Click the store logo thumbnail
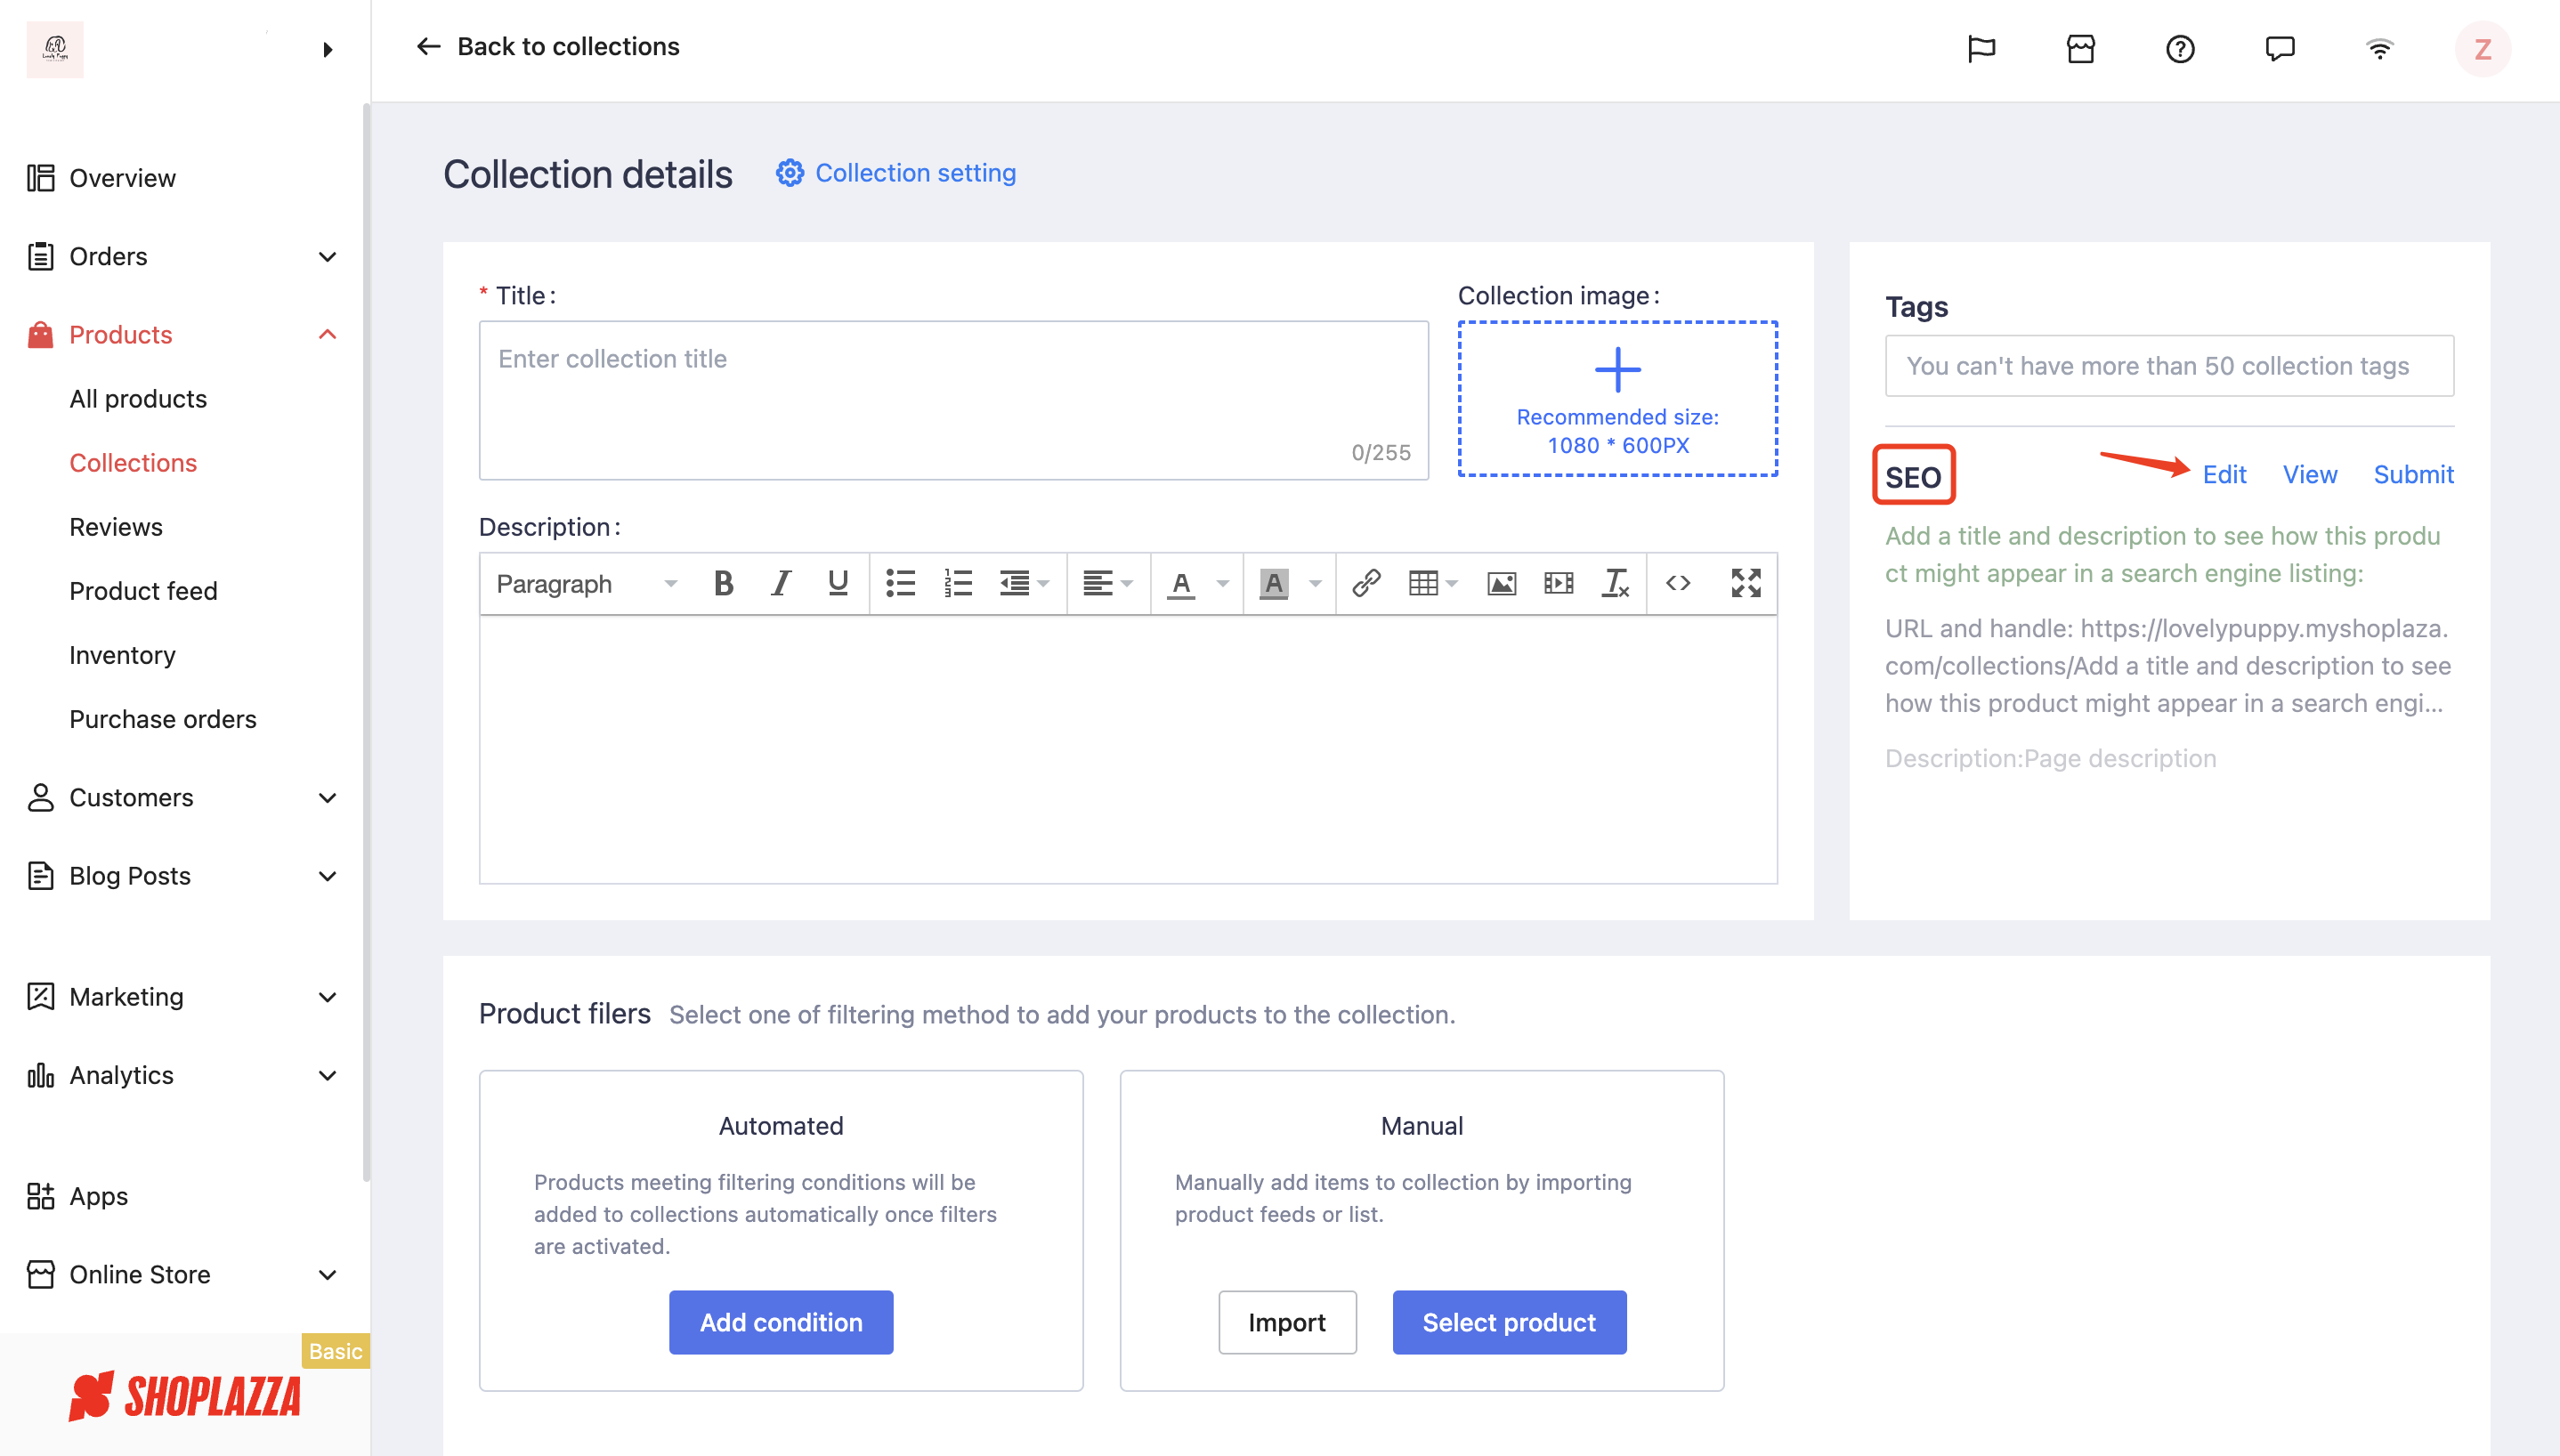2560x1456 pixels. (x=55, y=49)
